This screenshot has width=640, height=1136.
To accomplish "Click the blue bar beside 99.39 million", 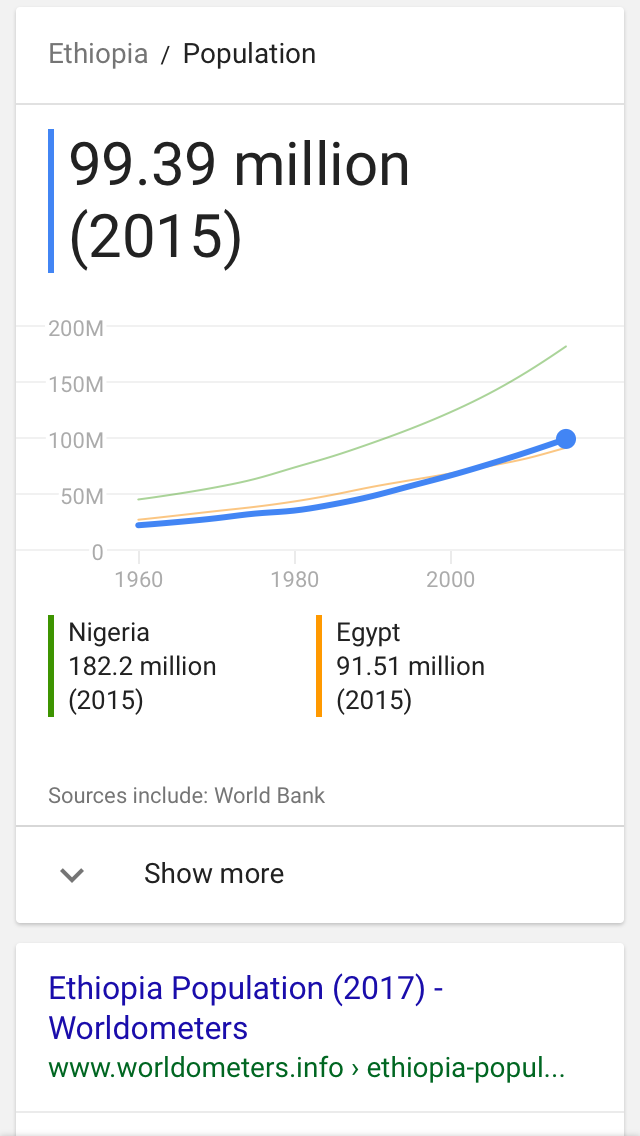I will pyautogui.click(x=51, y=201).
